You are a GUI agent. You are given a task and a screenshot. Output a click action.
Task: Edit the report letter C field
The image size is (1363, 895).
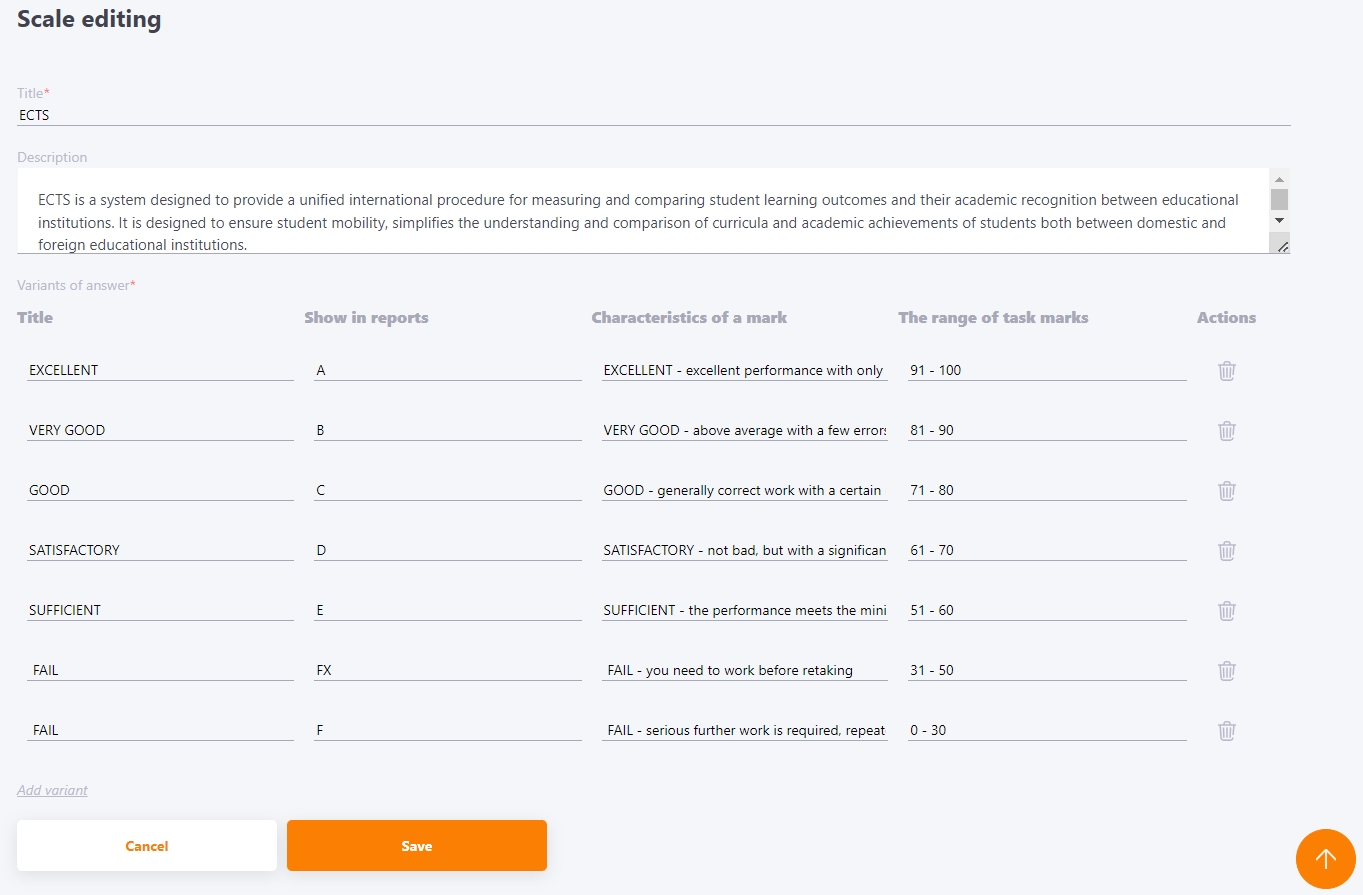(448, 490)
